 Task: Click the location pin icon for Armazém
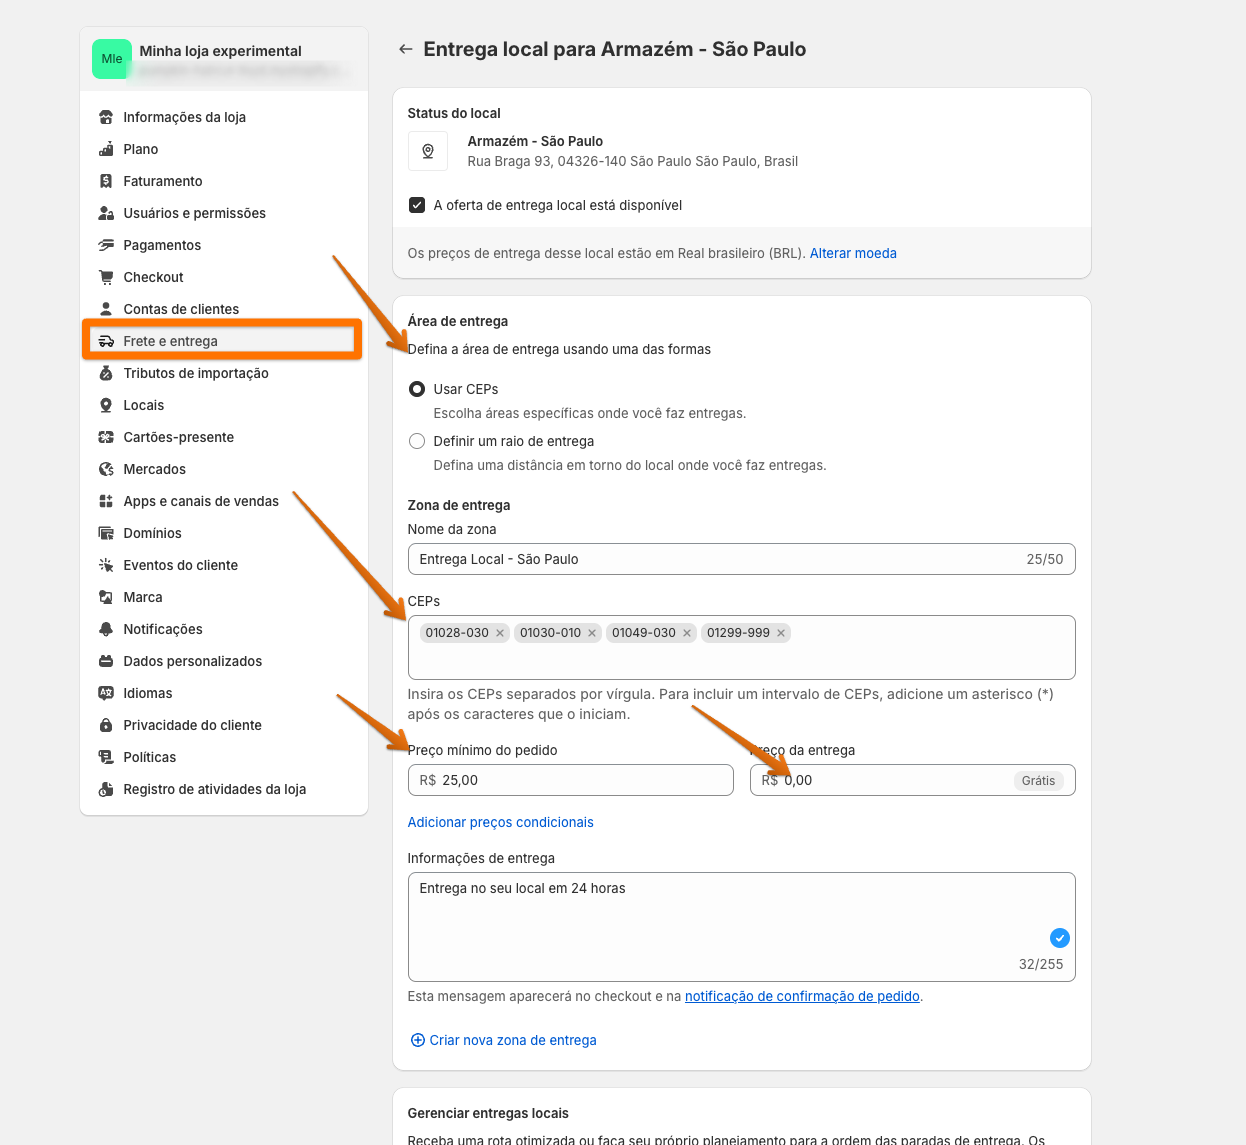pyautogui.click(x=428, y=151)
